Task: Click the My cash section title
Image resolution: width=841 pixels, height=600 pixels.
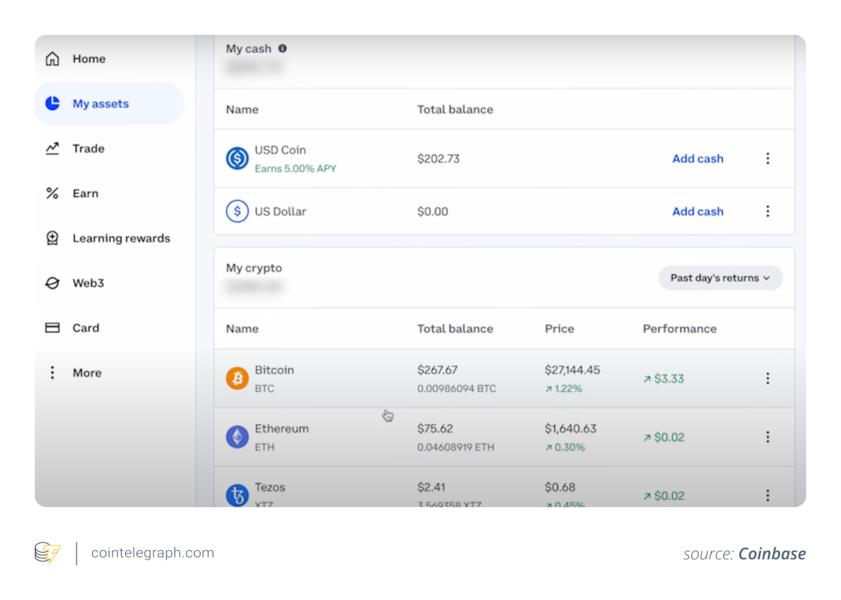Action: point(248,48)
